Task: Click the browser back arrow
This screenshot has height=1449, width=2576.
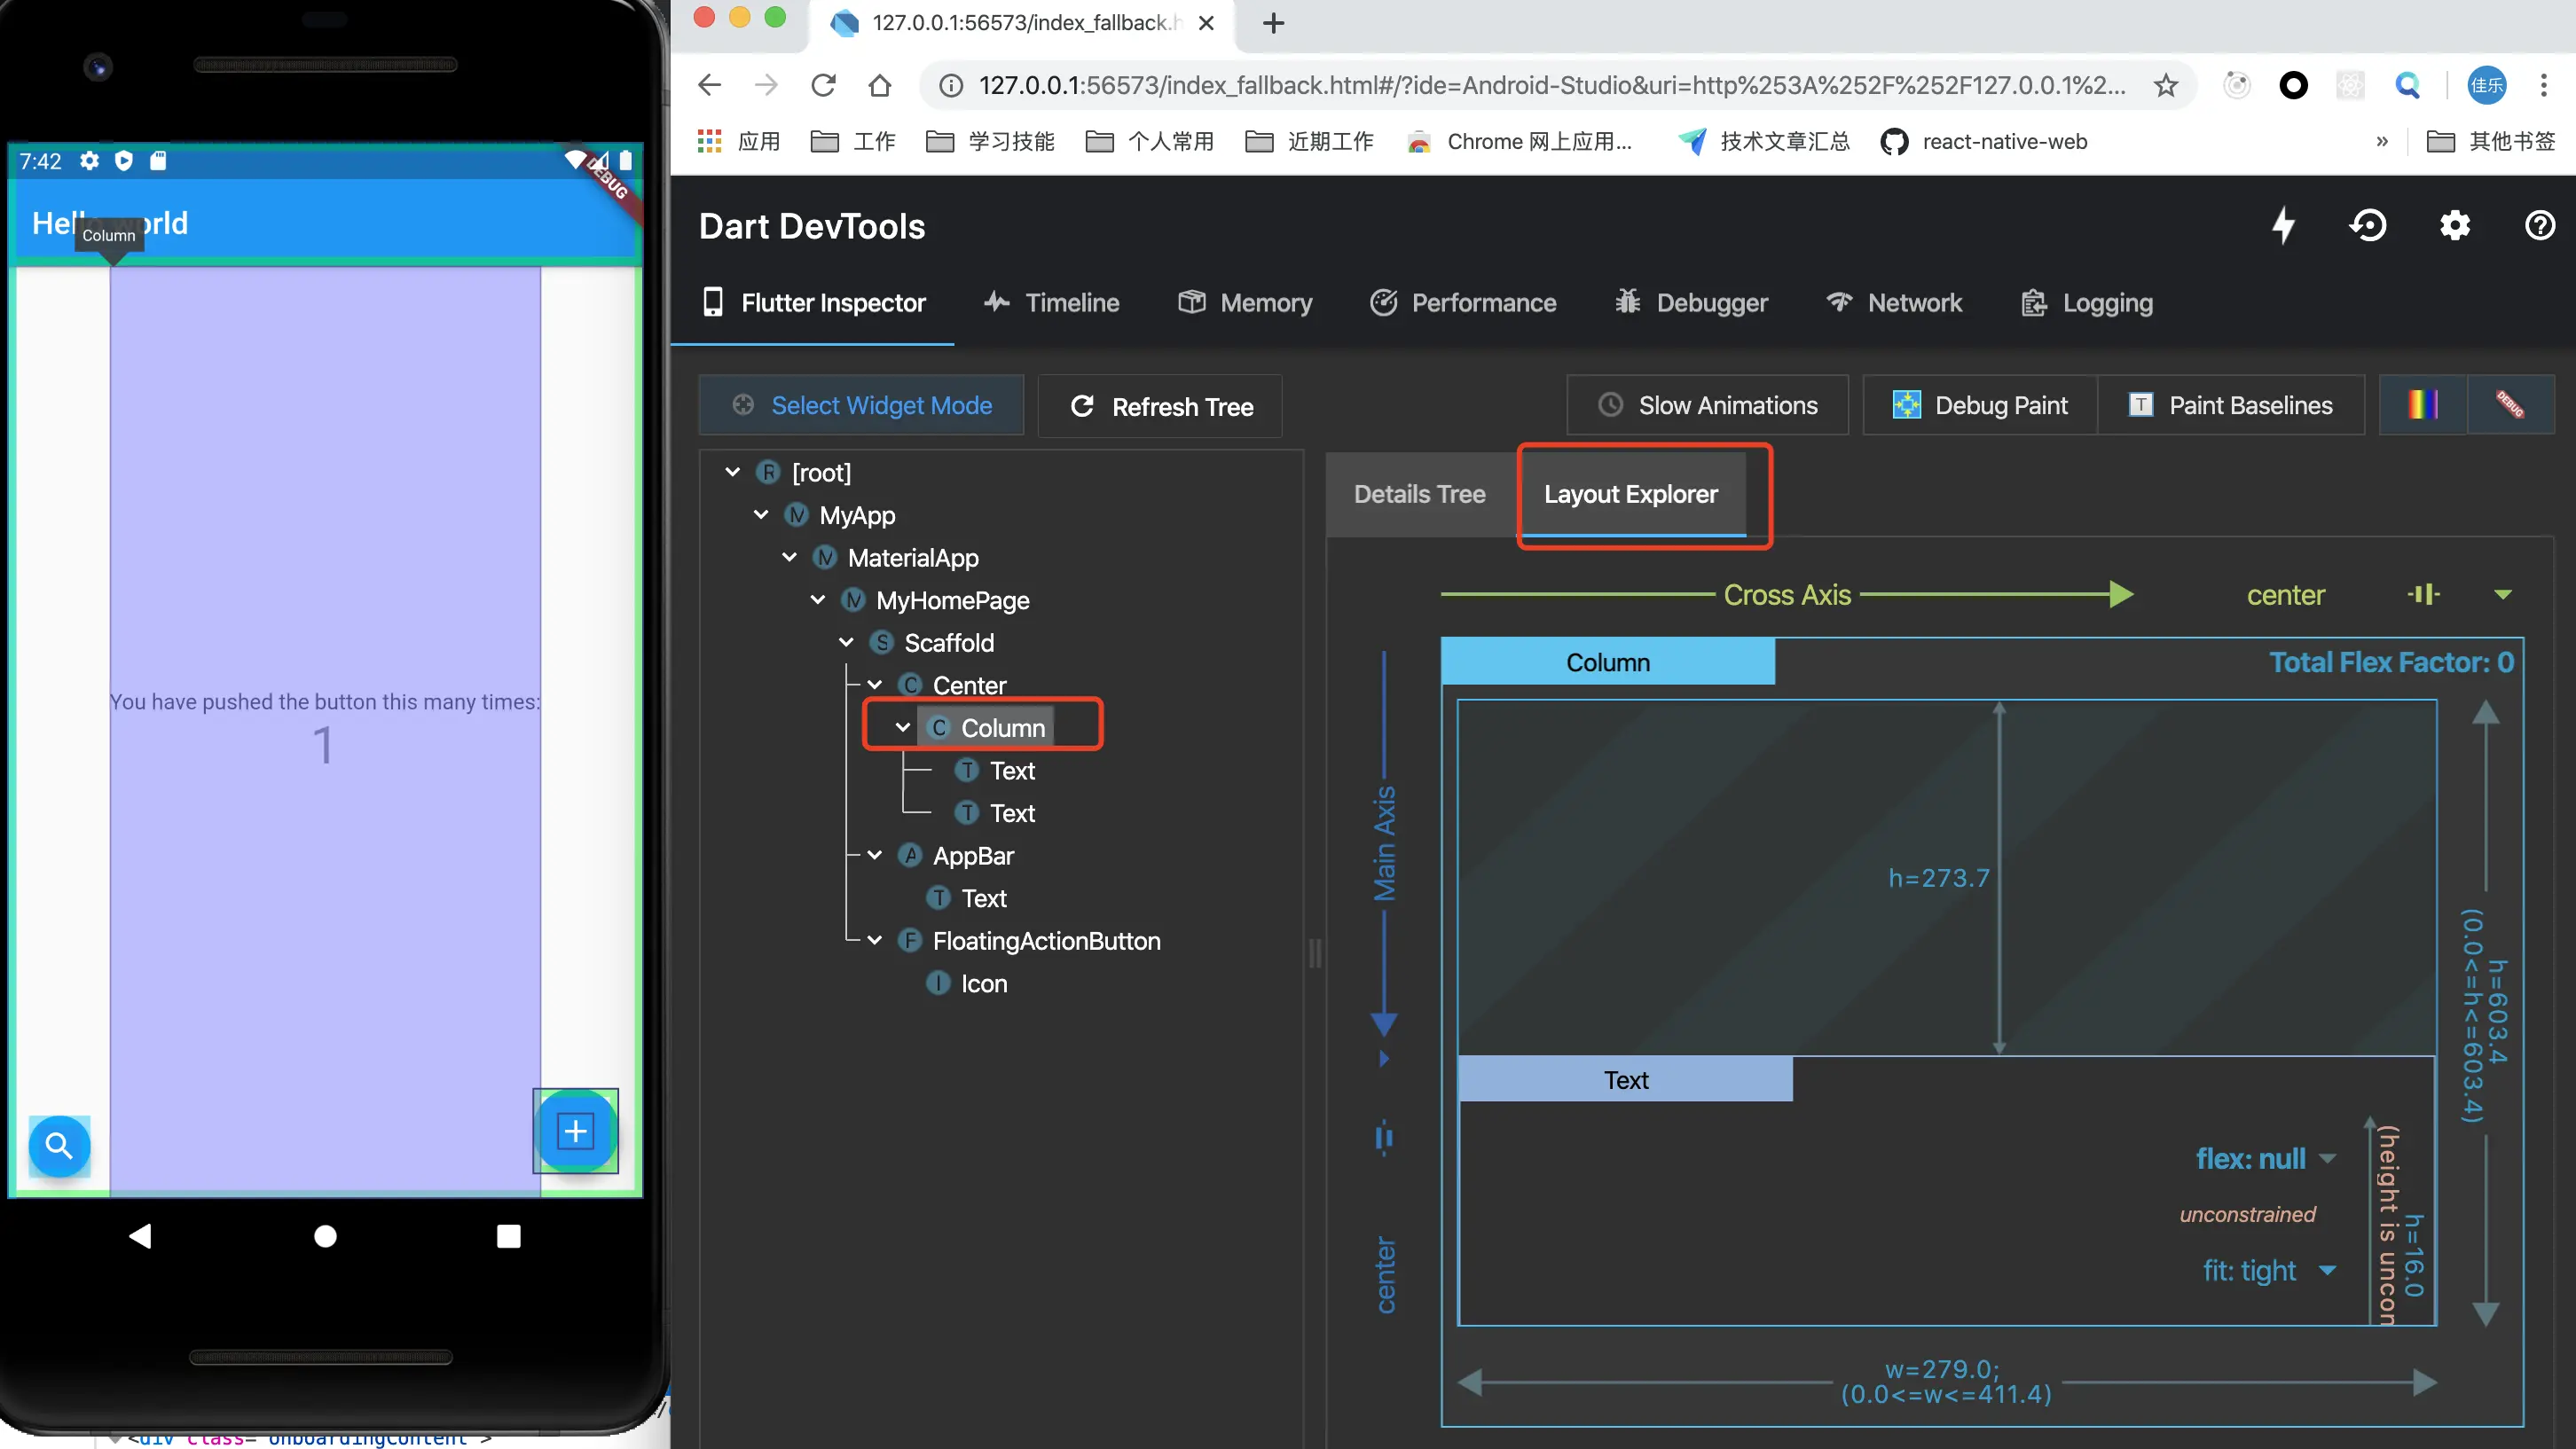Action: point(709,86)
